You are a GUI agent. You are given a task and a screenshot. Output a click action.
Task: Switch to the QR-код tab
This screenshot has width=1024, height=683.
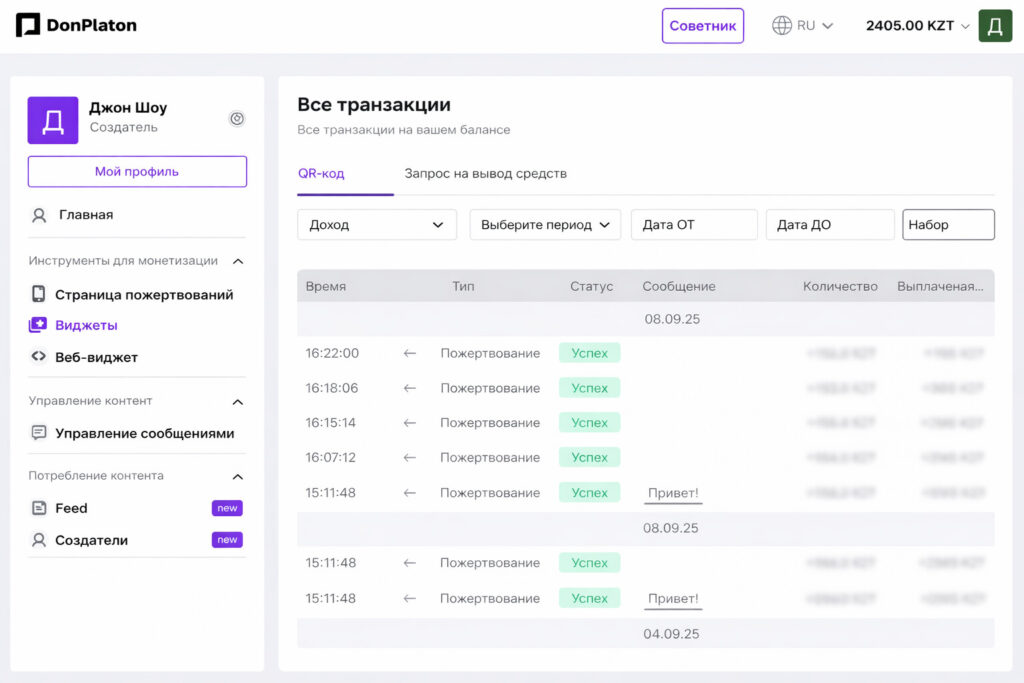pos(323,173)
